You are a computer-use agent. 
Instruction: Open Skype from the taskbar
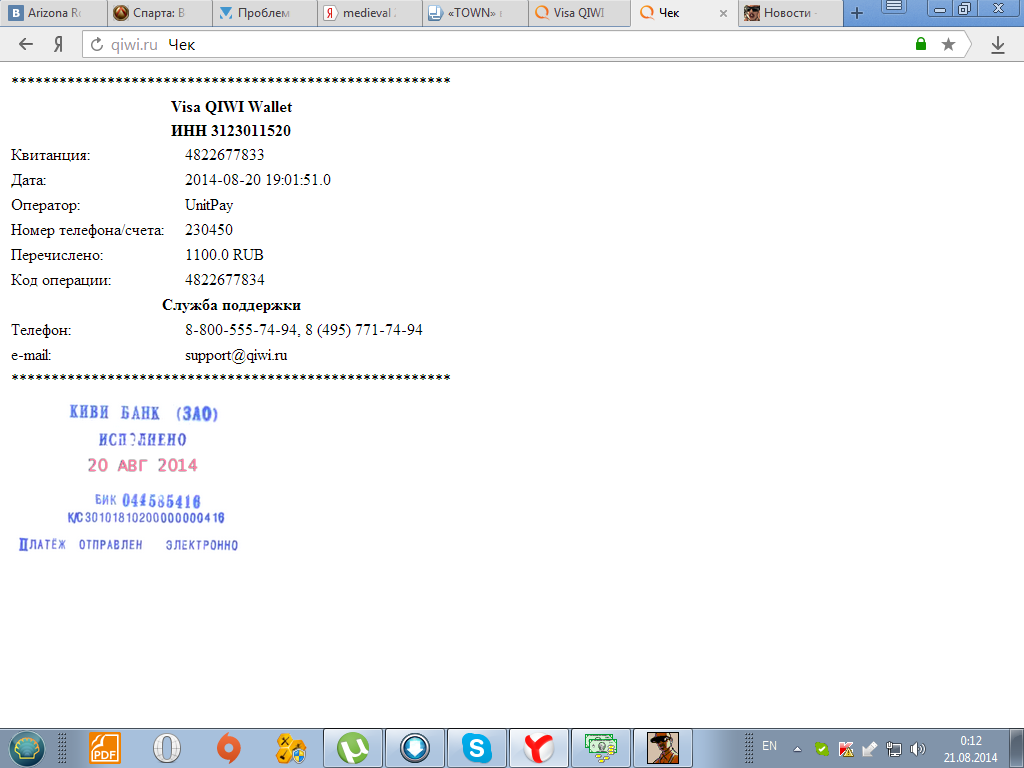pyautogui.click(x=477, y=748)
